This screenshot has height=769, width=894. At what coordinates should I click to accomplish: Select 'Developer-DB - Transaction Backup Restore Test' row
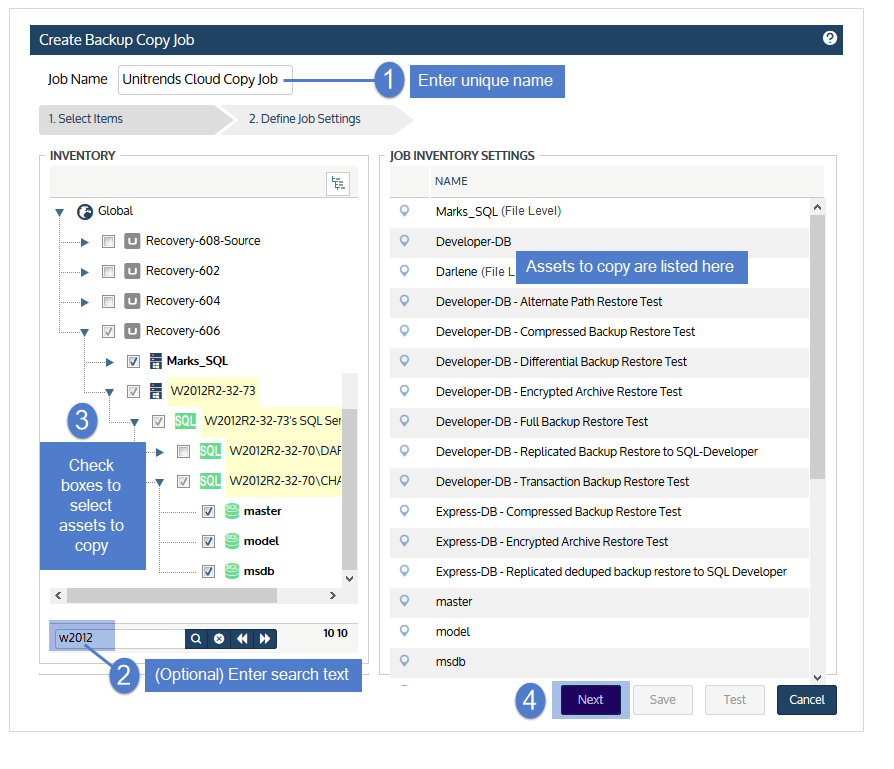[599, 482]
